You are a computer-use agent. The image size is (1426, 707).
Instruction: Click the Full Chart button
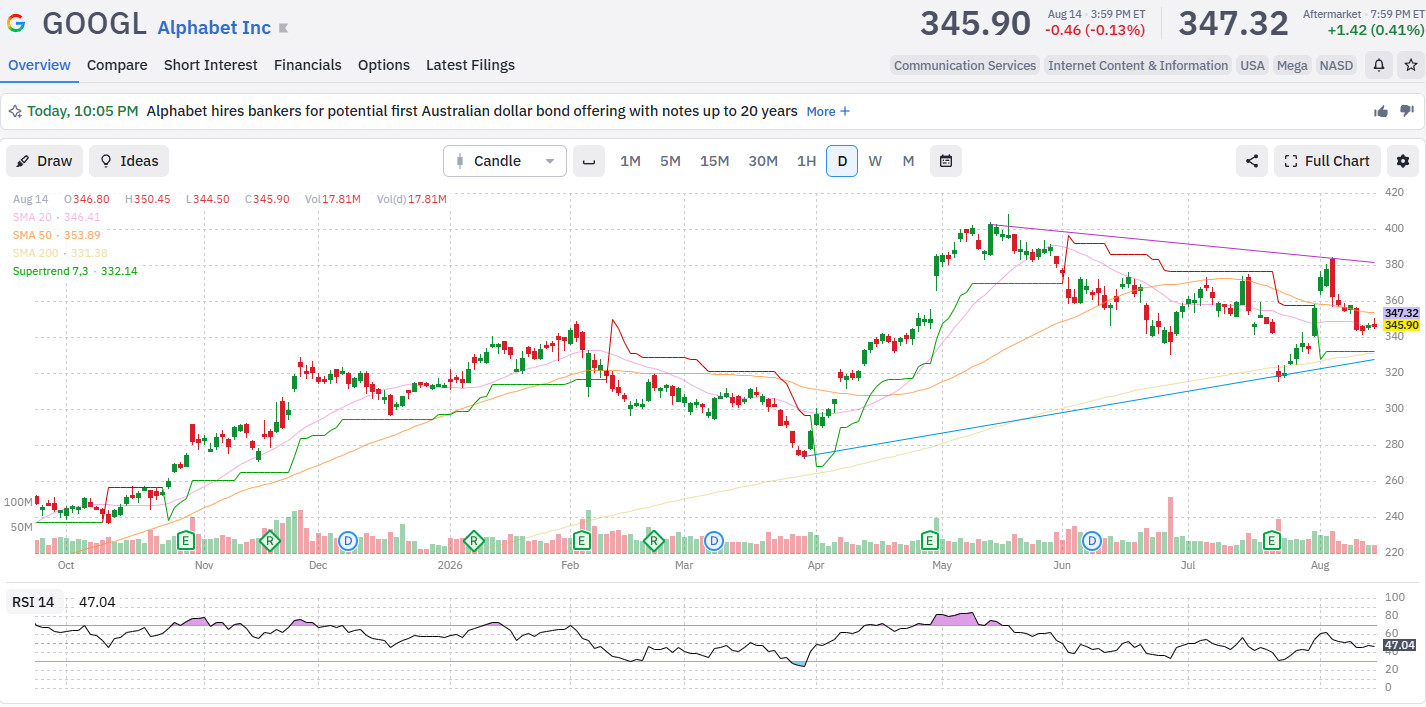(1327, 161)
